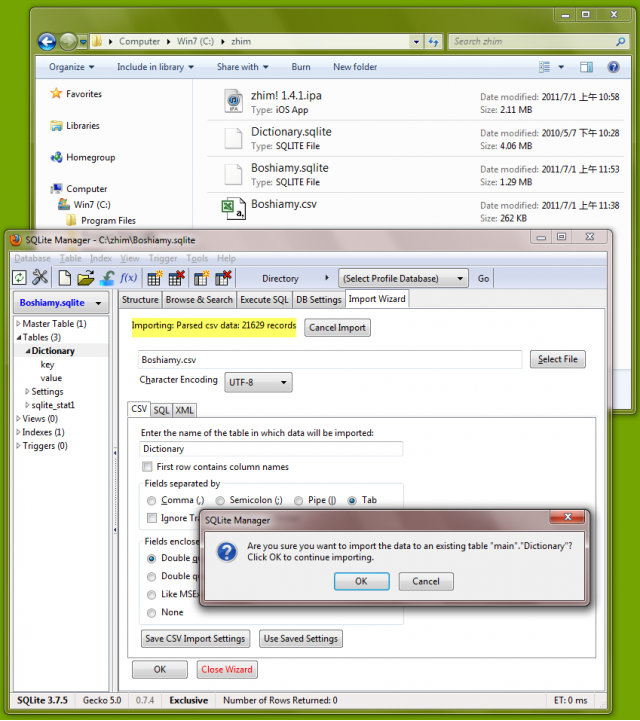The width and height of the screenshot is (640, 721).
Task: Open the Boshiamy.sqlite database dropdown
Action: pos(61,303)
